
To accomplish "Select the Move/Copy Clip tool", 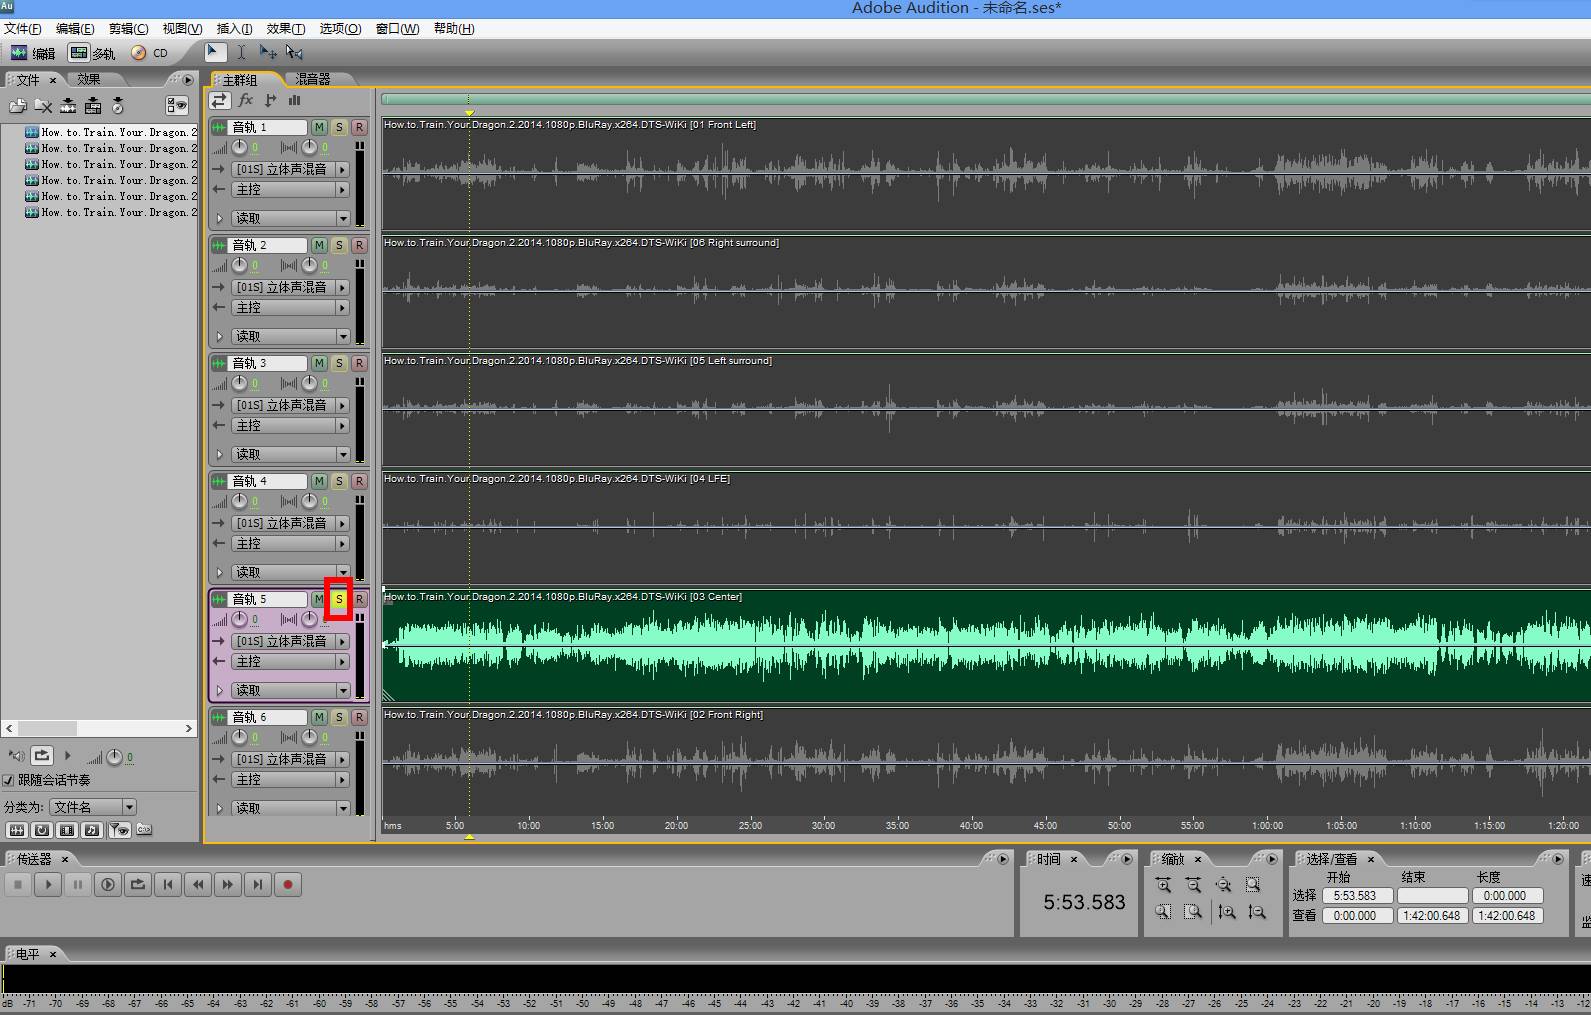I will 268,52.
